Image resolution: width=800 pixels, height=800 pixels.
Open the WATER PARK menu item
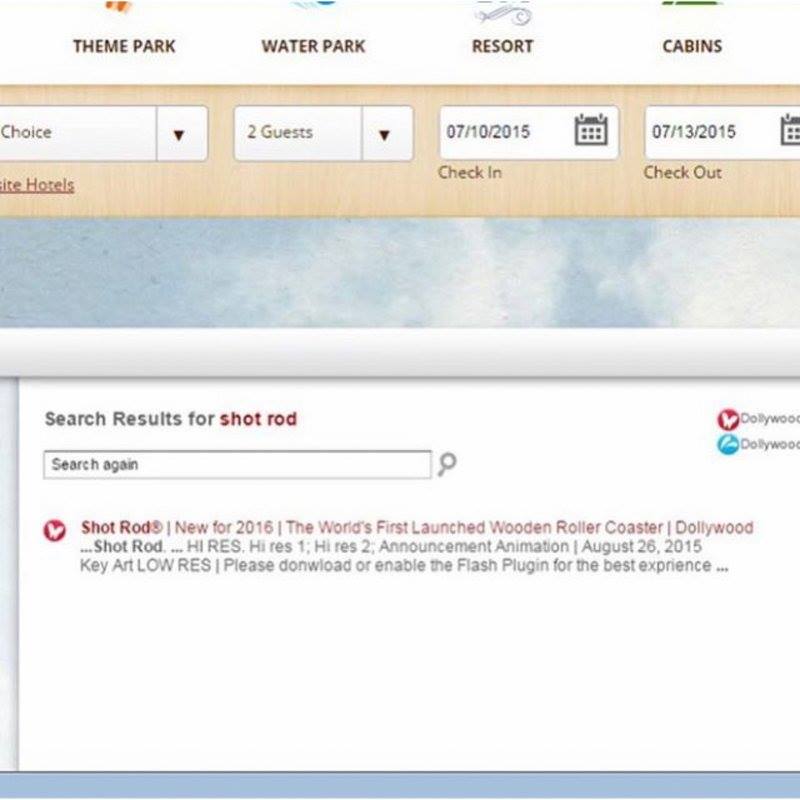click(313, 46)
